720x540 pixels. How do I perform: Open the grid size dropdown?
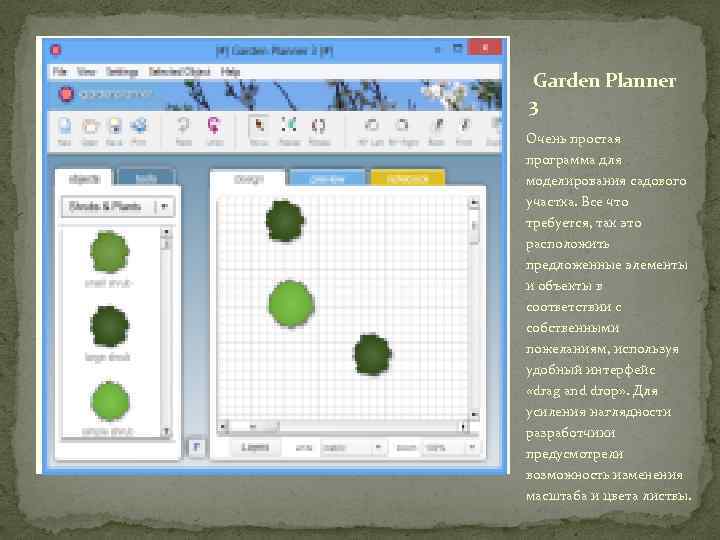[352, 447]
